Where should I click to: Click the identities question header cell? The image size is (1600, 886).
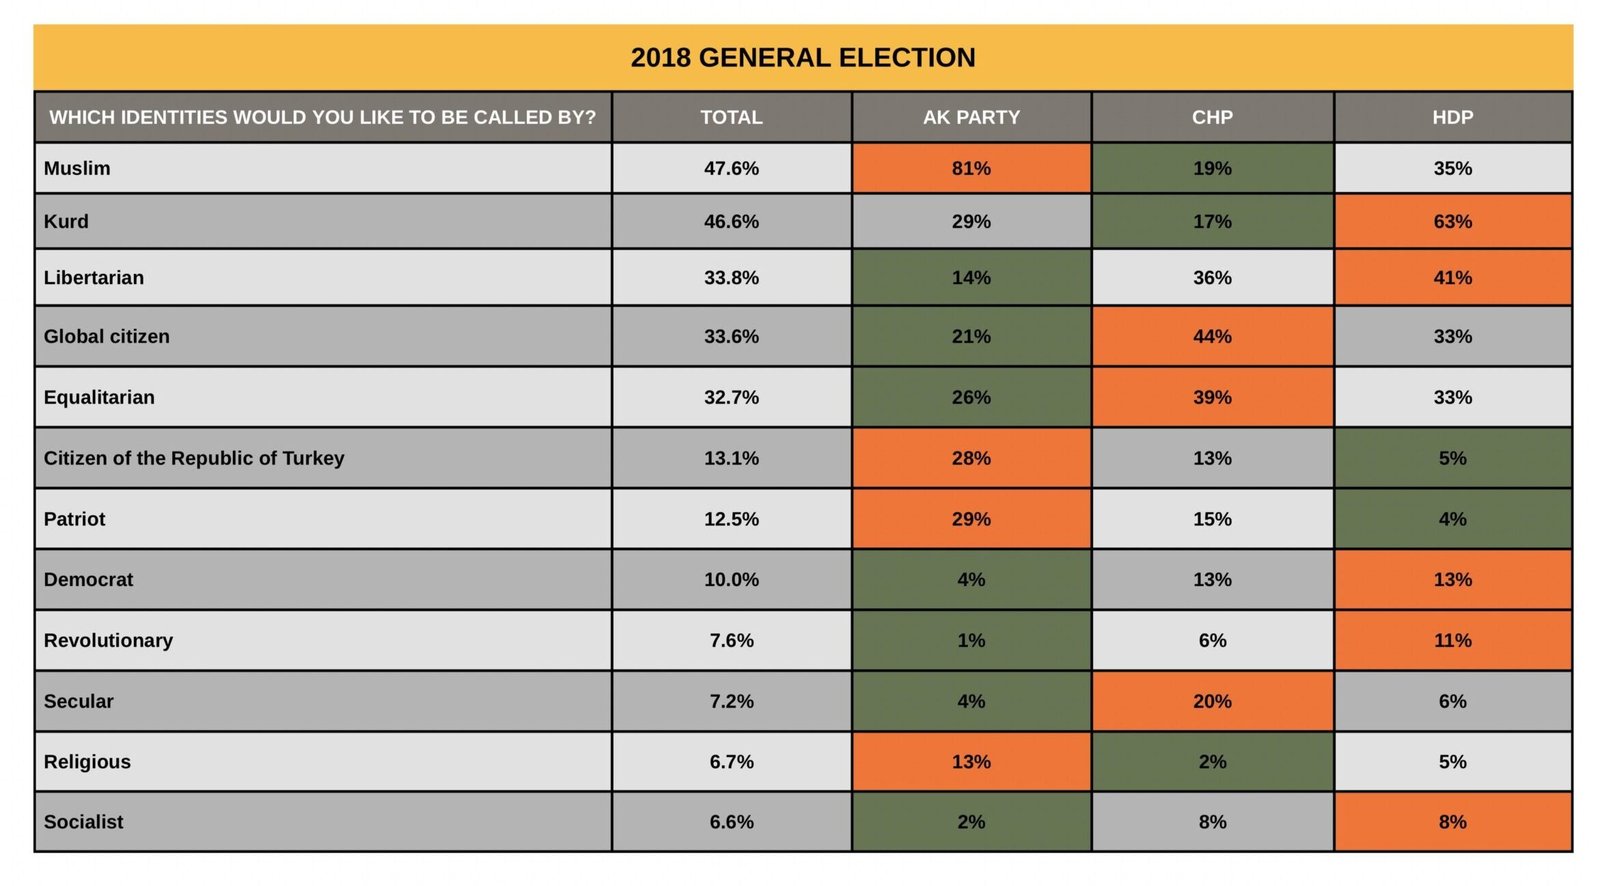coord(322,117)
